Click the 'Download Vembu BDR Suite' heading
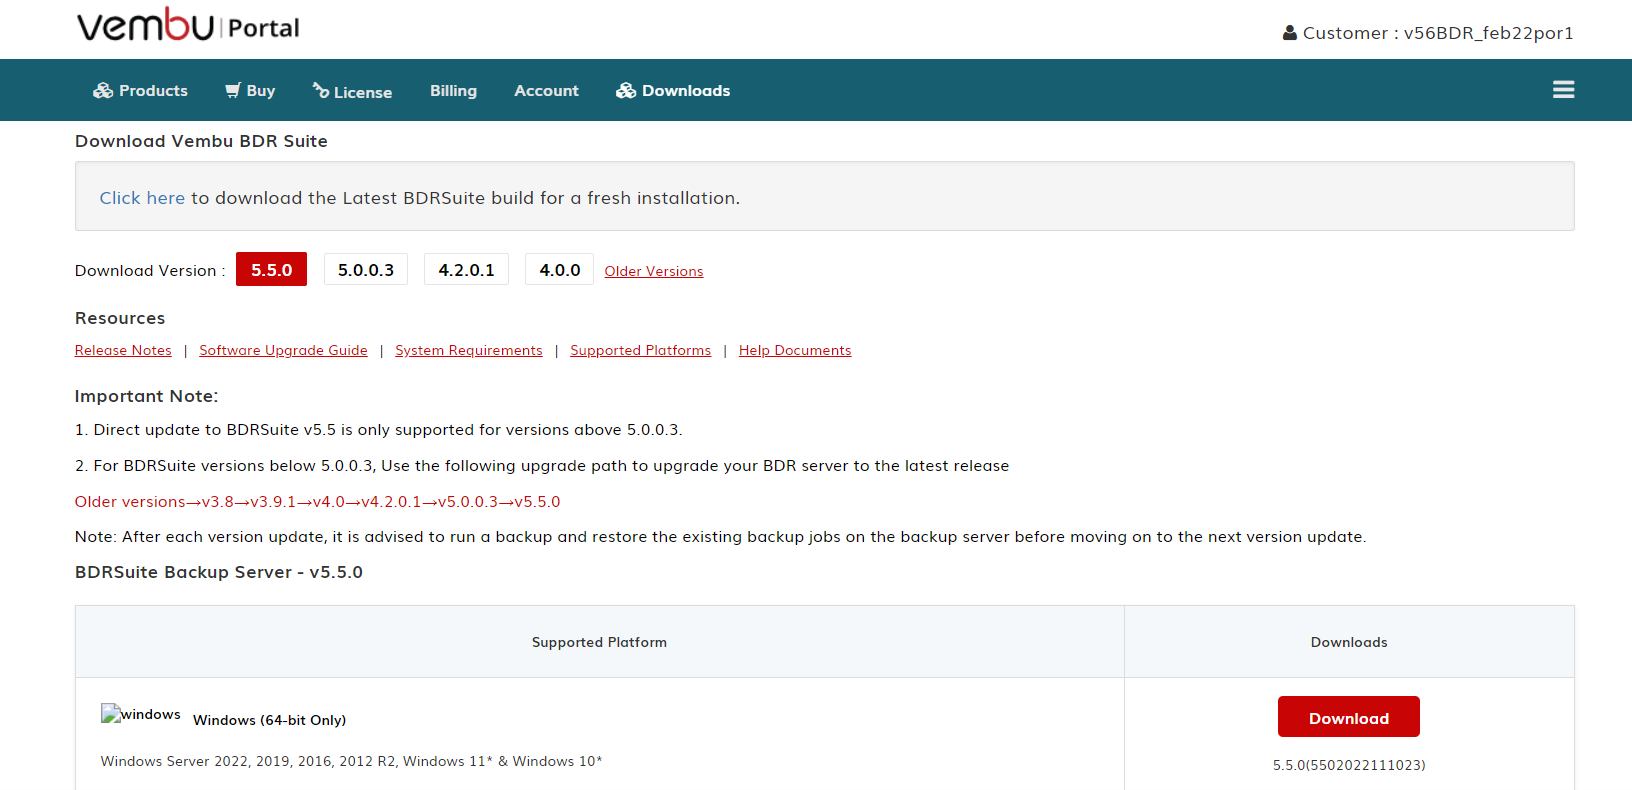The image size is (1632, 790). 201,141
